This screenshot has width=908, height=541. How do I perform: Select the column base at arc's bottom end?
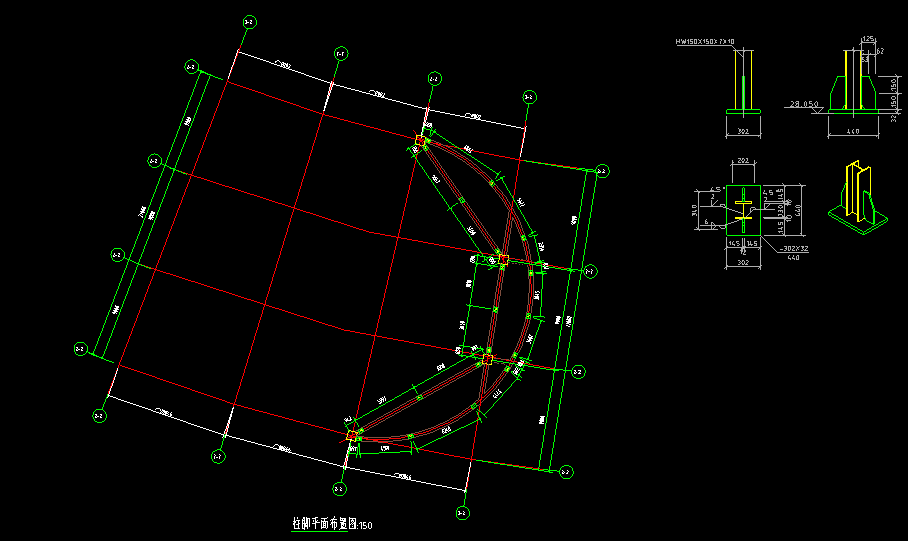[352, 435]
